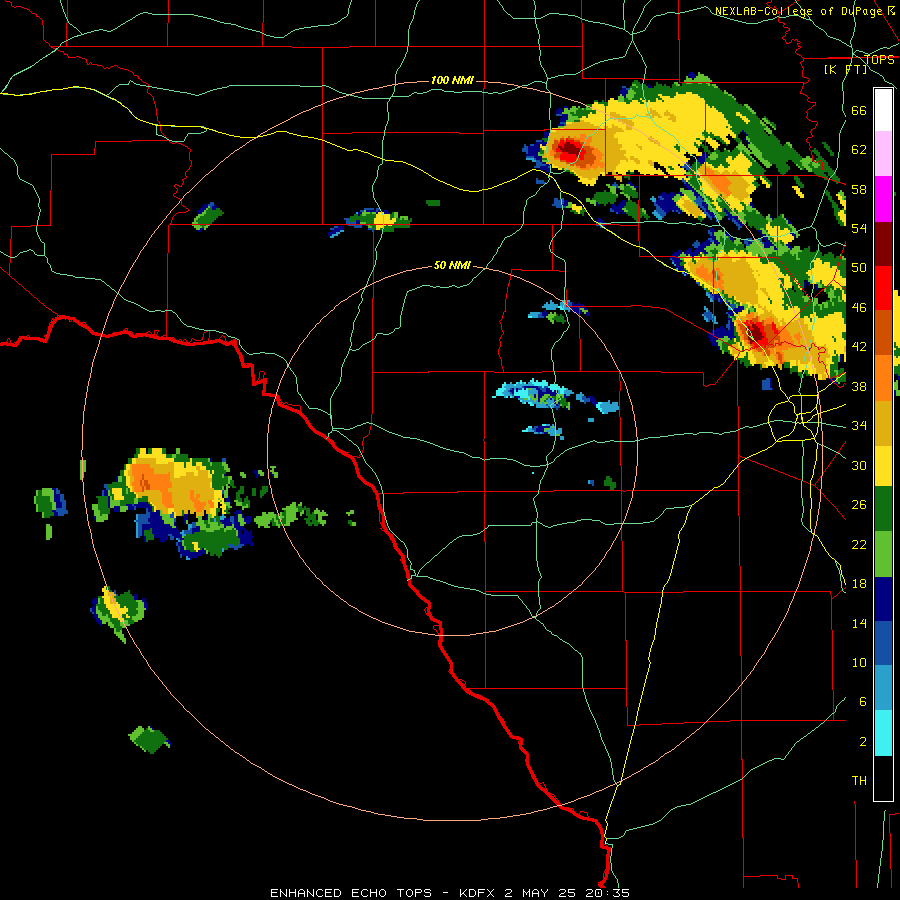
Task: Pick the medium blue legend swatch
Action: tap(883, 644)
